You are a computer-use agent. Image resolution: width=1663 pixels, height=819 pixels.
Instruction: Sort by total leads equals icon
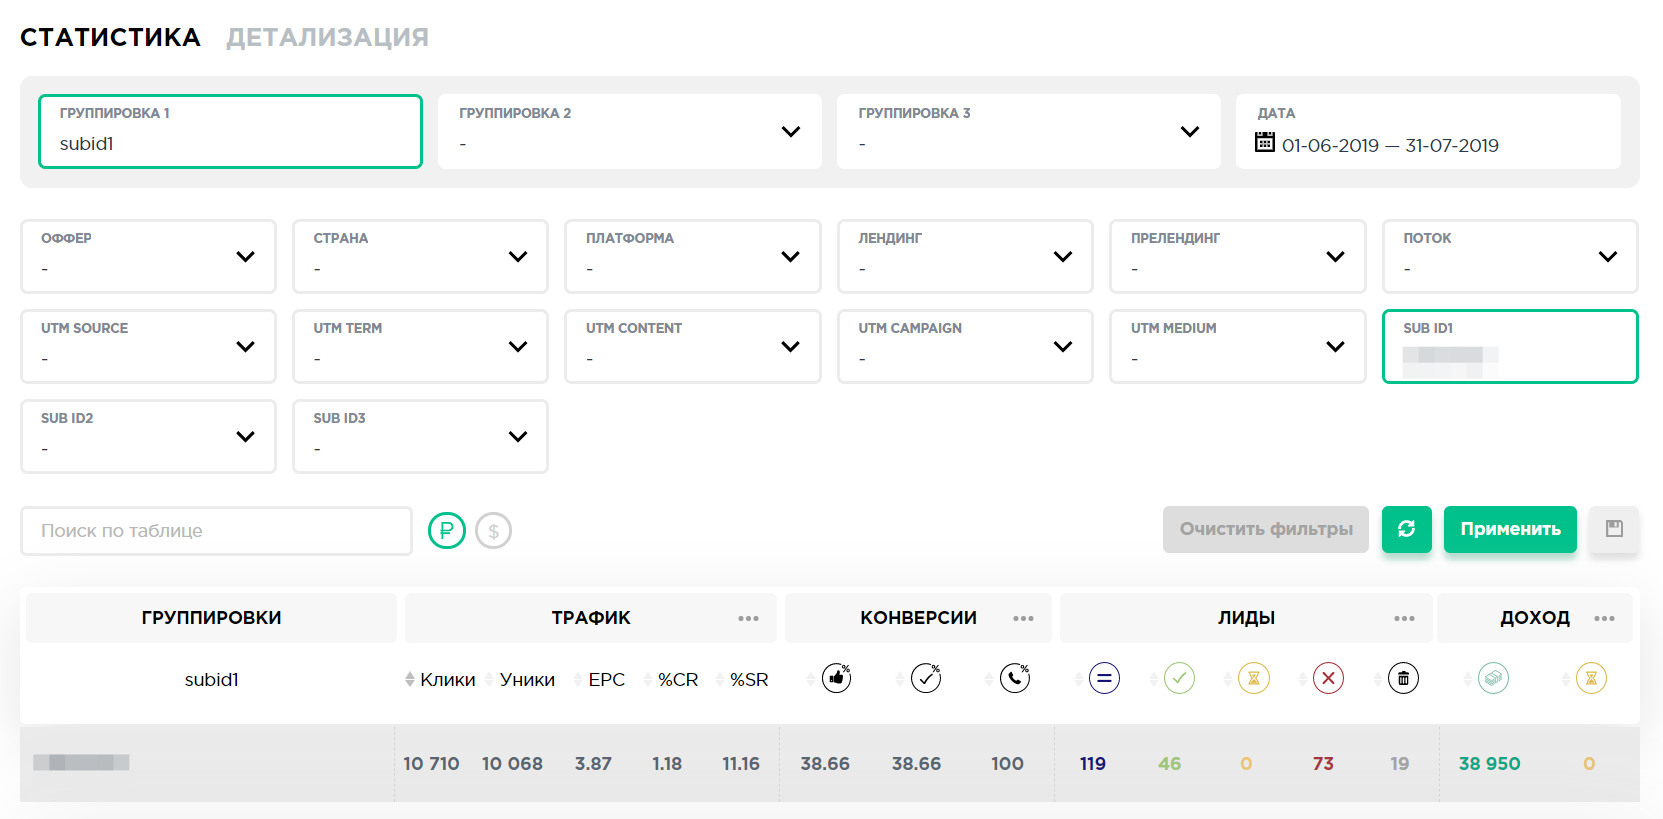pos(1104,678)
